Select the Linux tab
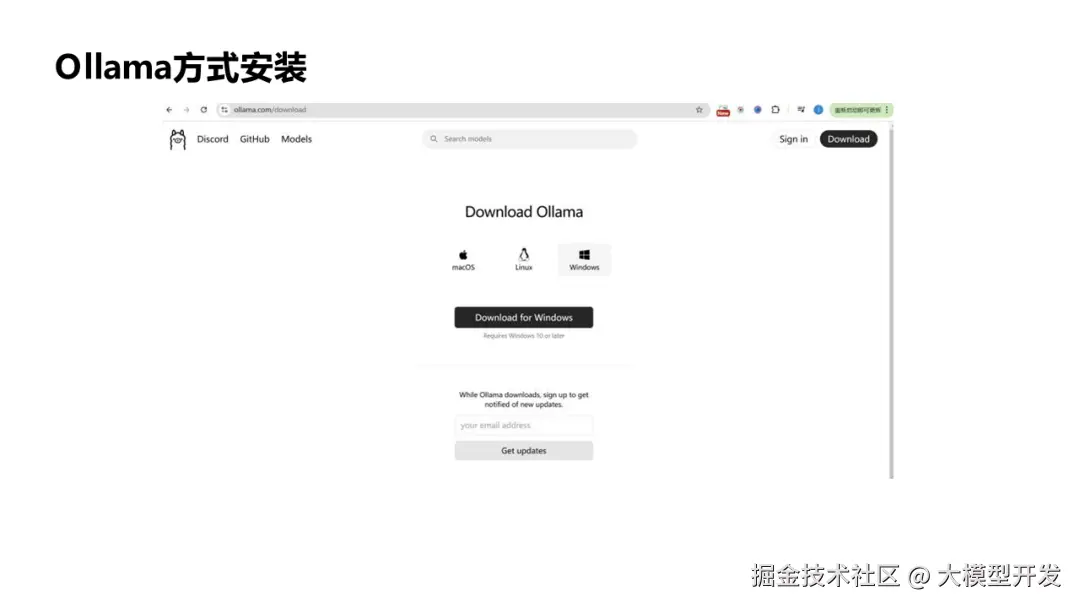Viewport: 1080px width, 608px height. point(523,260)
